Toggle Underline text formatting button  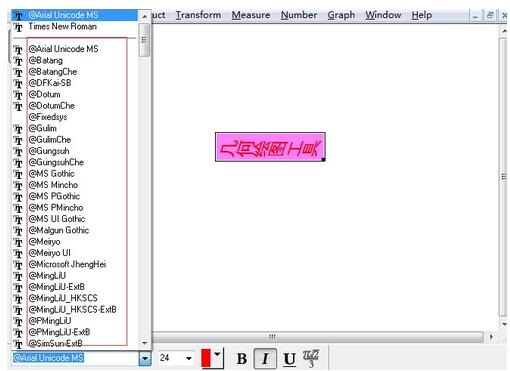pos(289,359)
